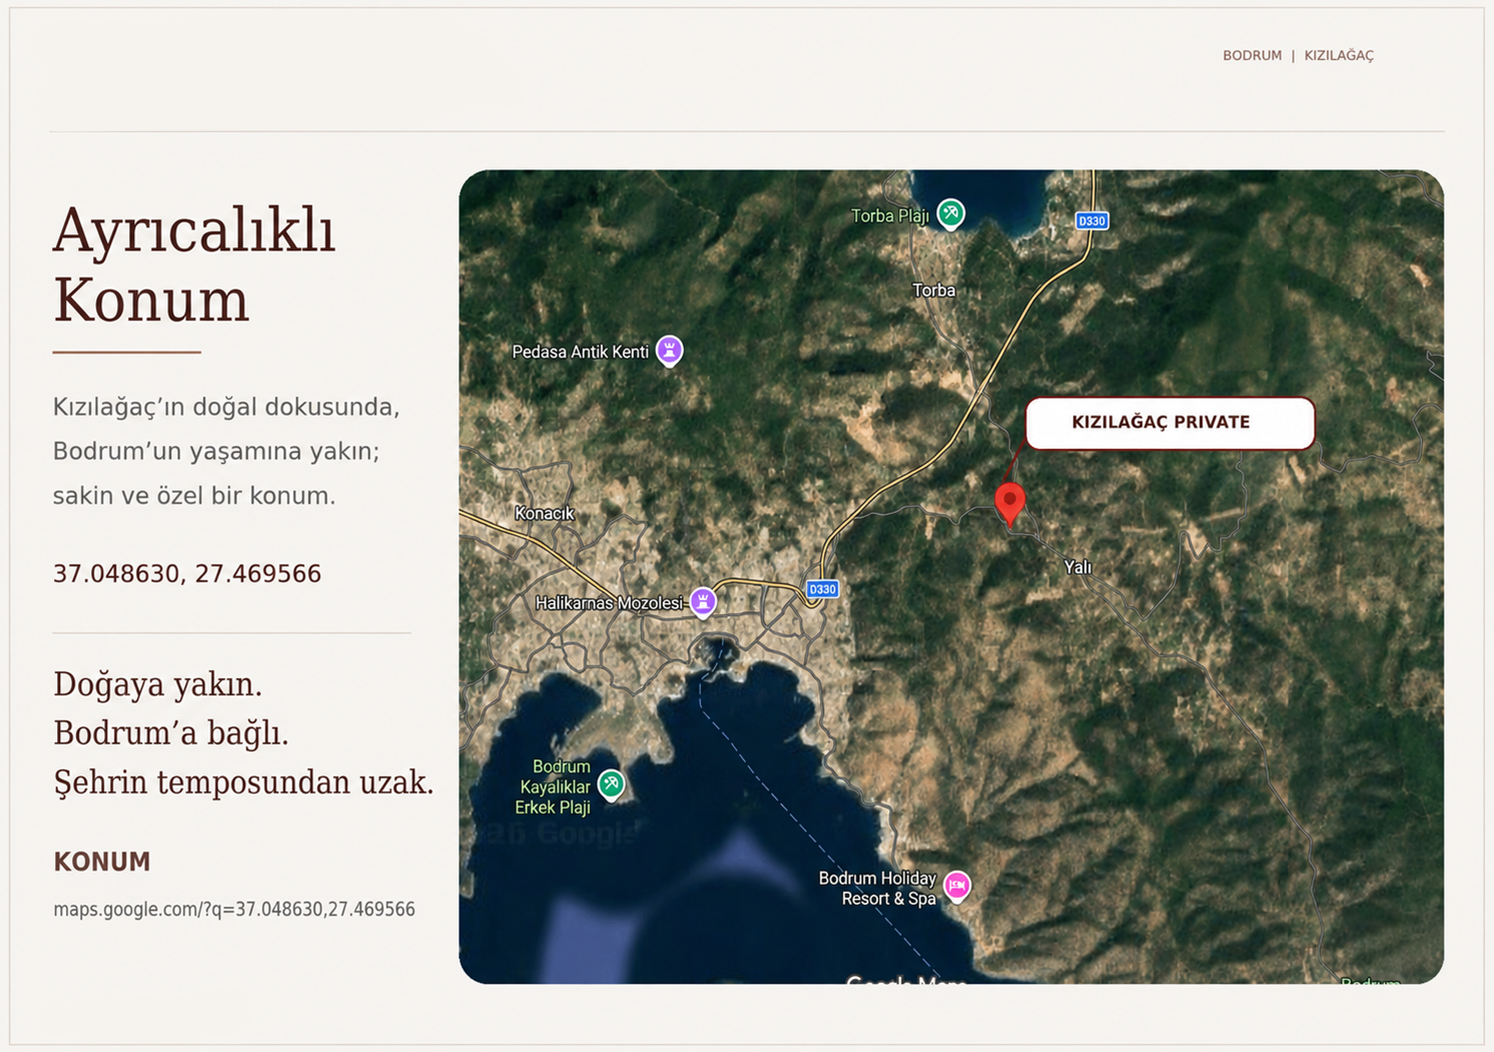Select BODRUM in the top header
Screen dimensions: 1494x1052
[1252, 56]
